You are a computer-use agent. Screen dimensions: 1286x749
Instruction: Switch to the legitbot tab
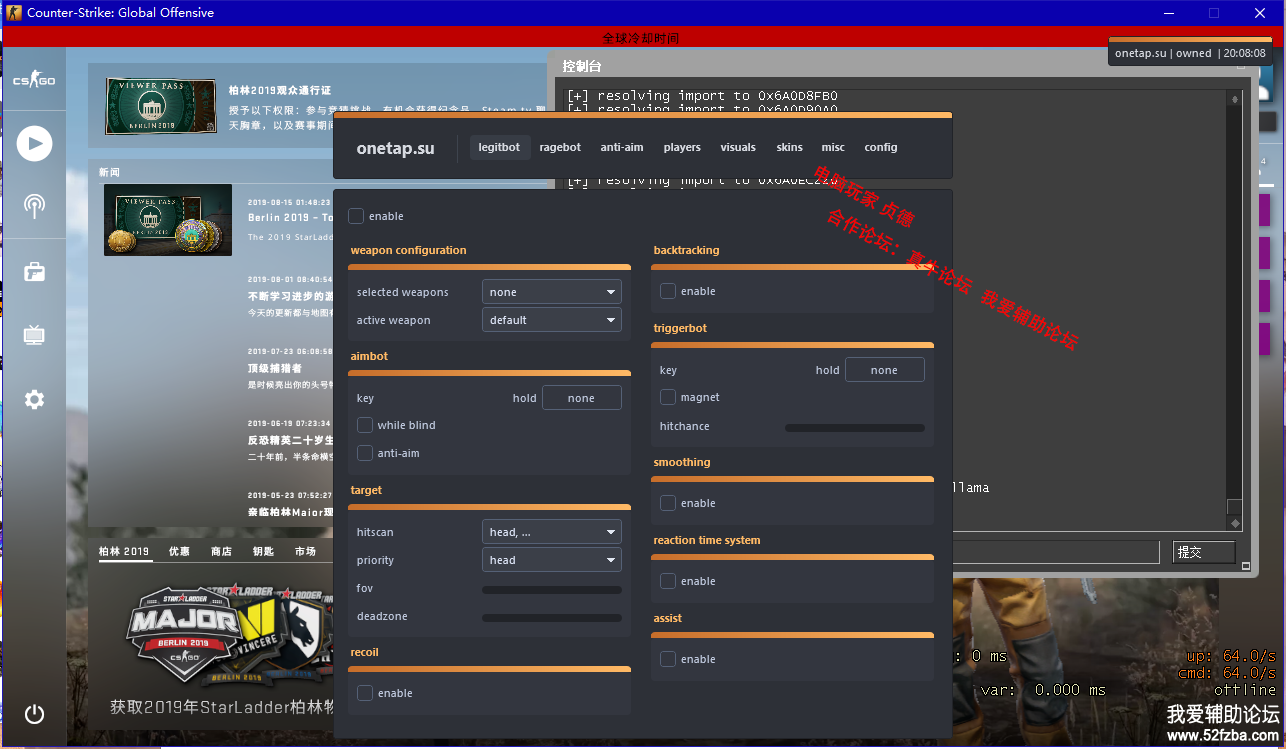point(500,147)
